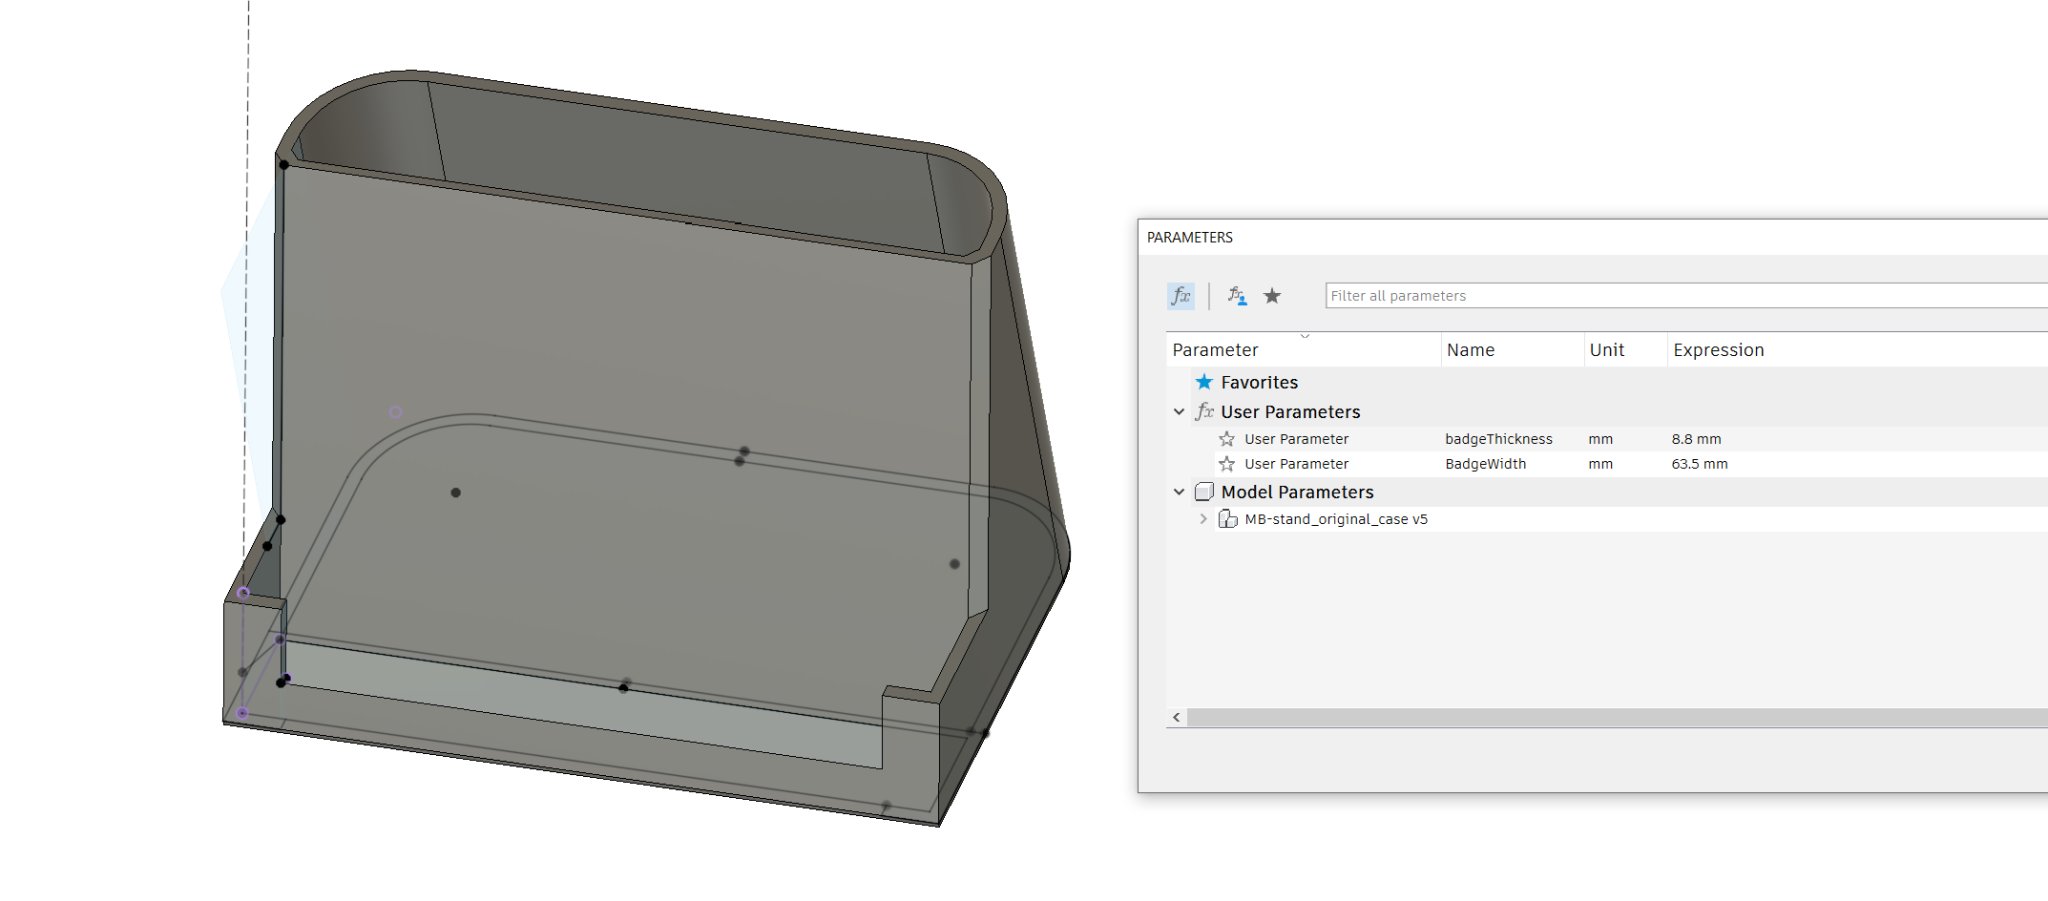Screen dimensions: 2048x901
Task: Click the MB-stand_original_case v5 component icon
Action: (x=1227, y=519)
